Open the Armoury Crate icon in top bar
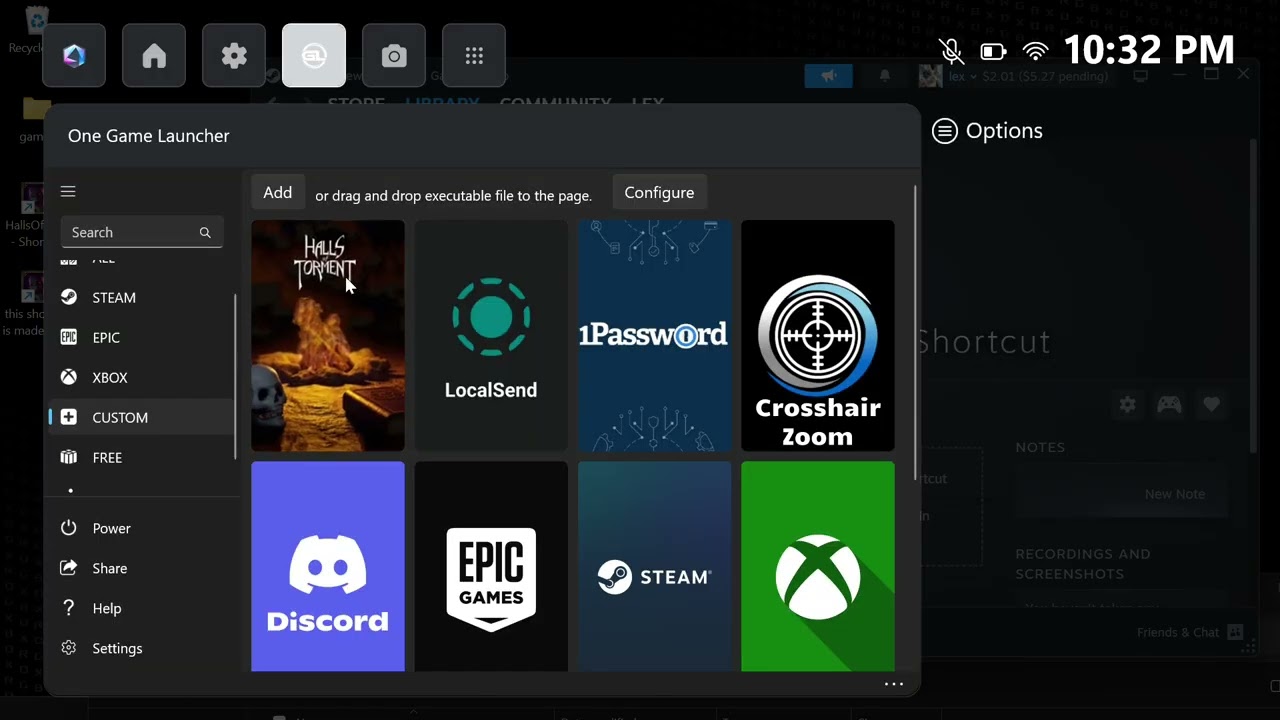Image resolution: width=1280 pixels, height=720 pixels. (x=74, y=56)
